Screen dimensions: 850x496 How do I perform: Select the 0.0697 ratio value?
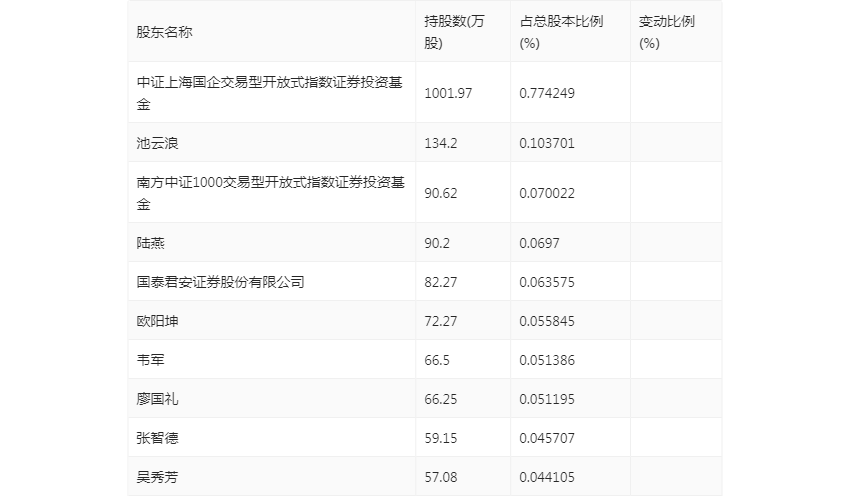[x=539, y=243]
